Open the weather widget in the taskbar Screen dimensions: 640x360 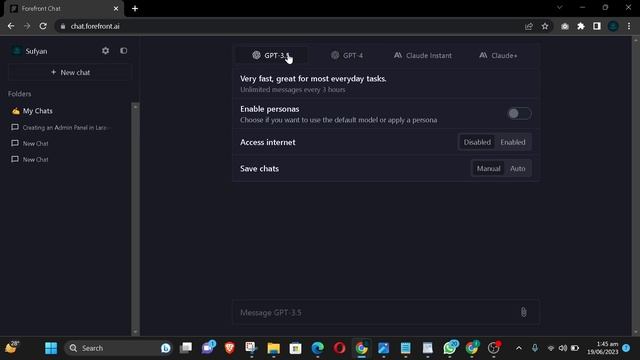pyautogui.click(x=12, y=348)
